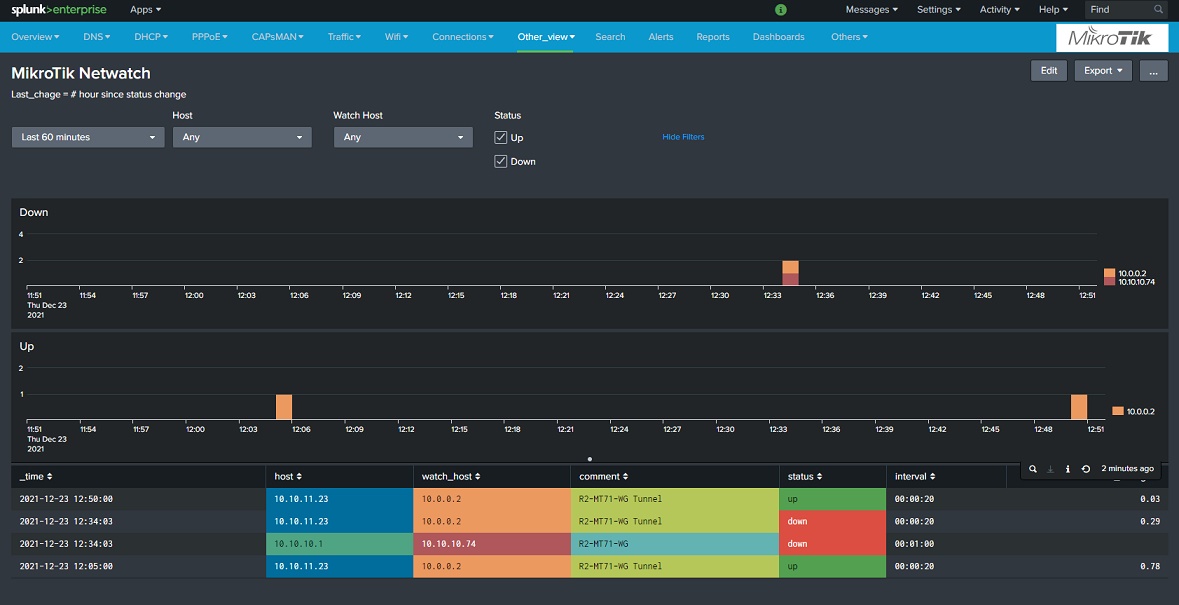Sort table by _time column
The height and width of the screenshot is (605, 1179).
tap(36, 476)
